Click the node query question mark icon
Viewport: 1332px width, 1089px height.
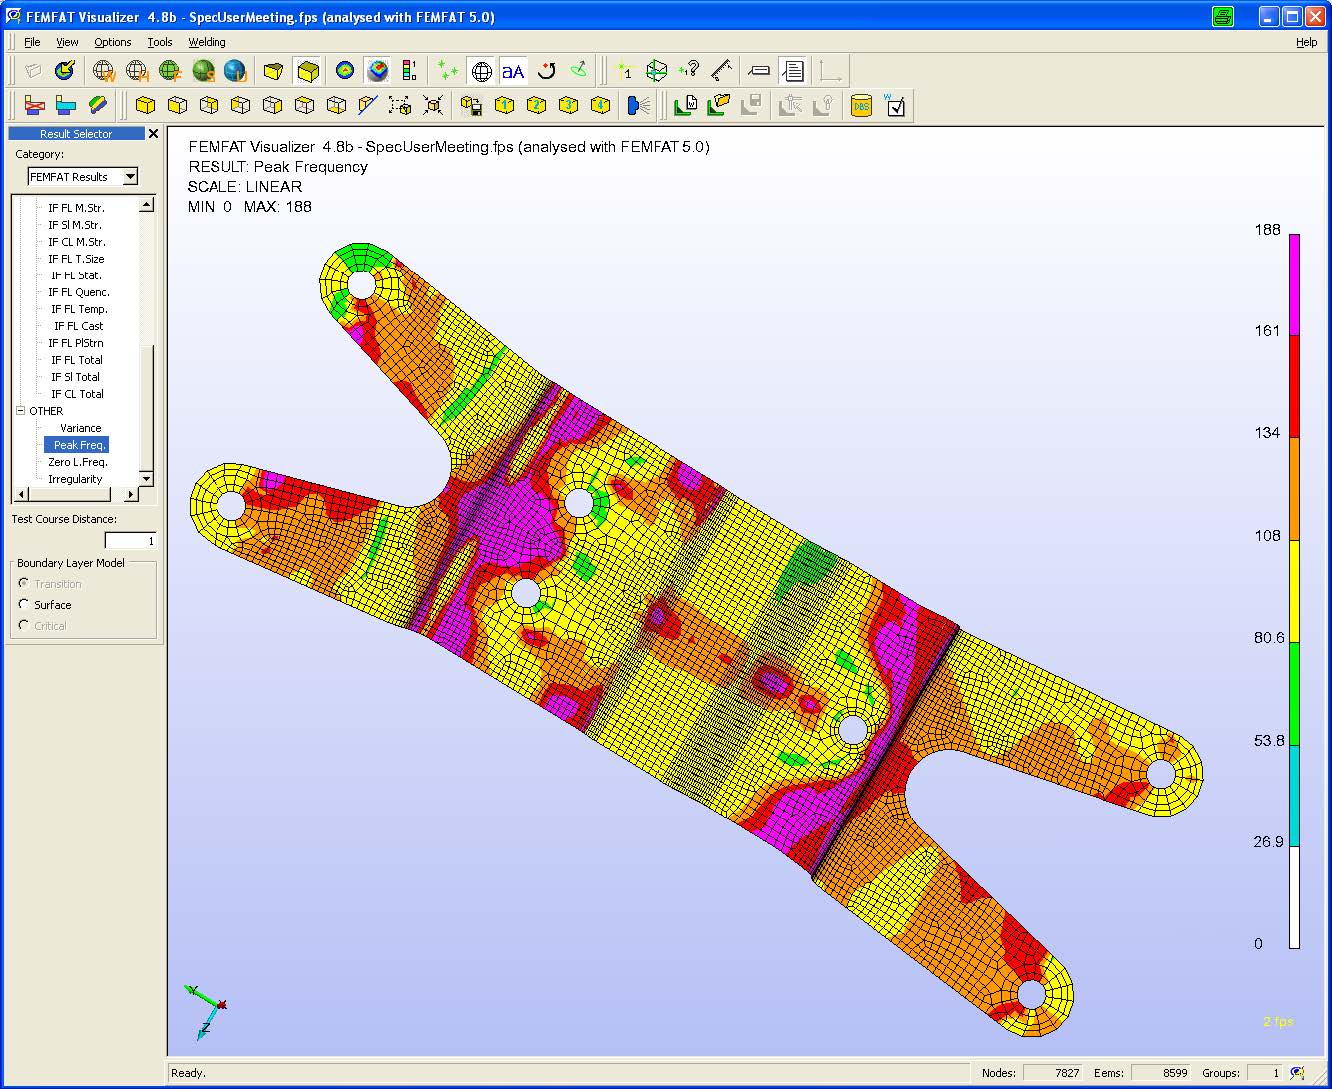(689, 71)
